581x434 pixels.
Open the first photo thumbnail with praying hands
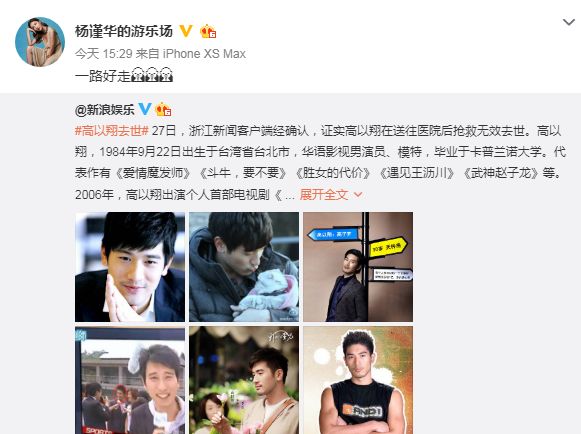(x=130, y=267)
